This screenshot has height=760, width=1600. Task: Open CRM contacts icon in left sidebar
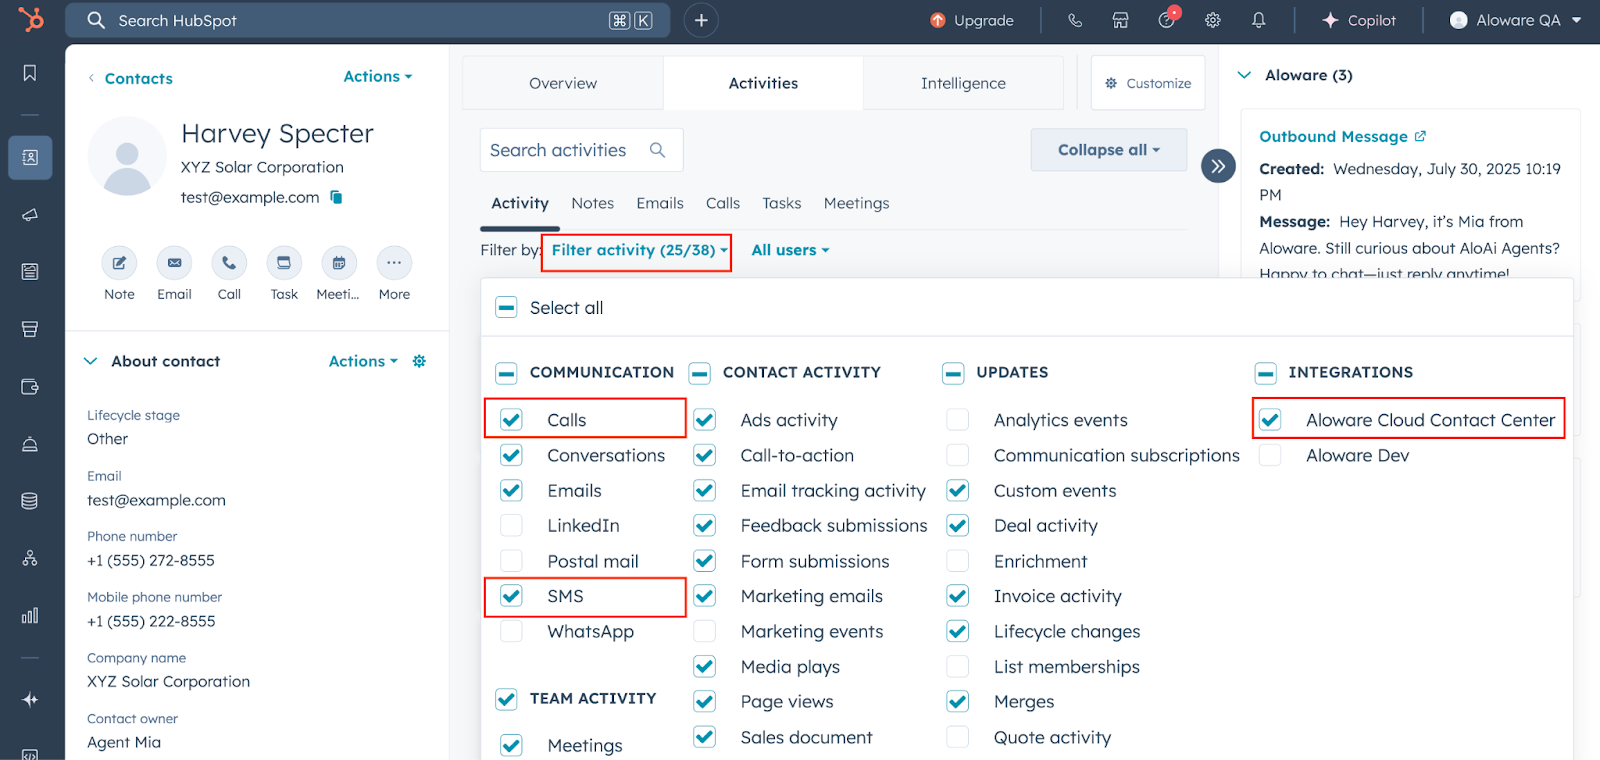30,158
